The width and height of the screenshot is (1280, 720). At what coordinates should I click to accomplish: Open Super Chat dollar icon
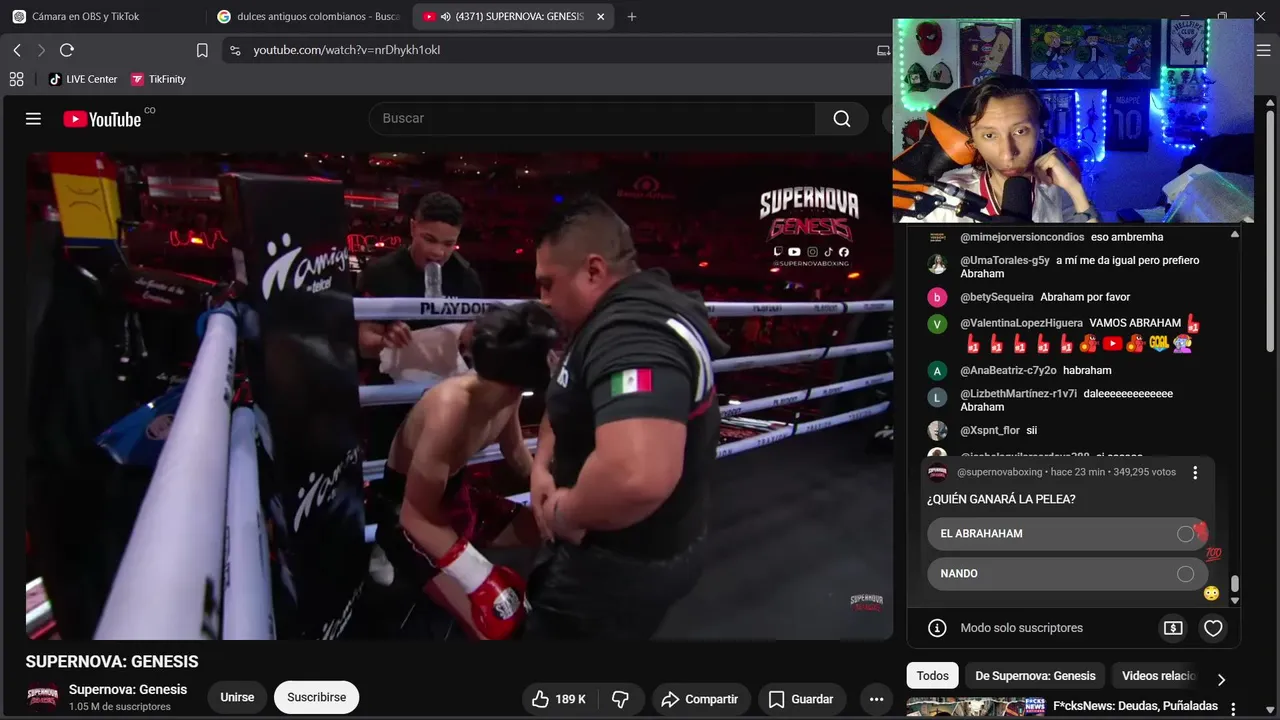[1173, 628]
